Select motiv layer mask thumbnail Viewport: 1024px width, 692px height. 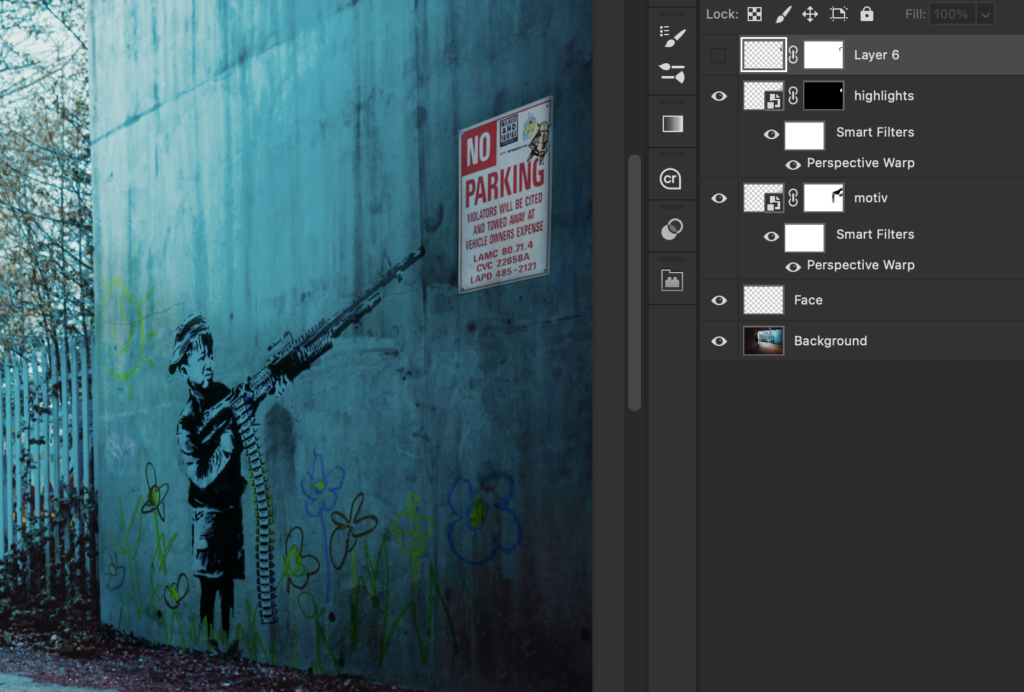(x=823, y=198)
